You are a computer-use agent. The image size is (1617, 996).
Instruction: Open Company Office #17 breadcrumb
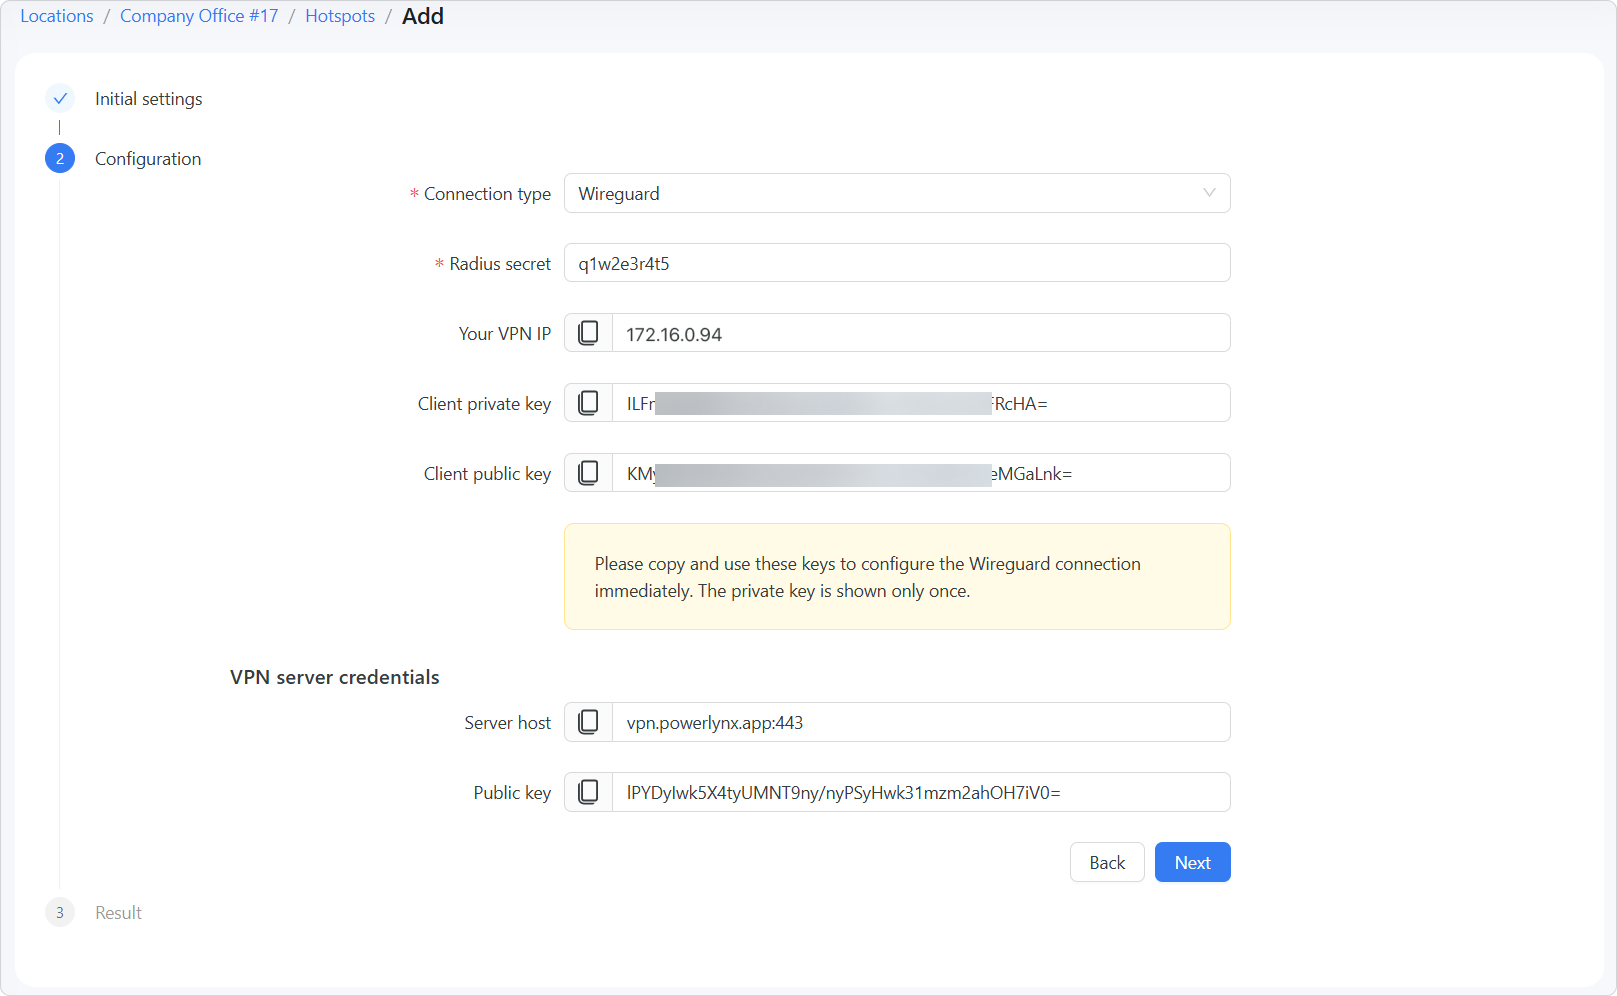tap(198, 15)
